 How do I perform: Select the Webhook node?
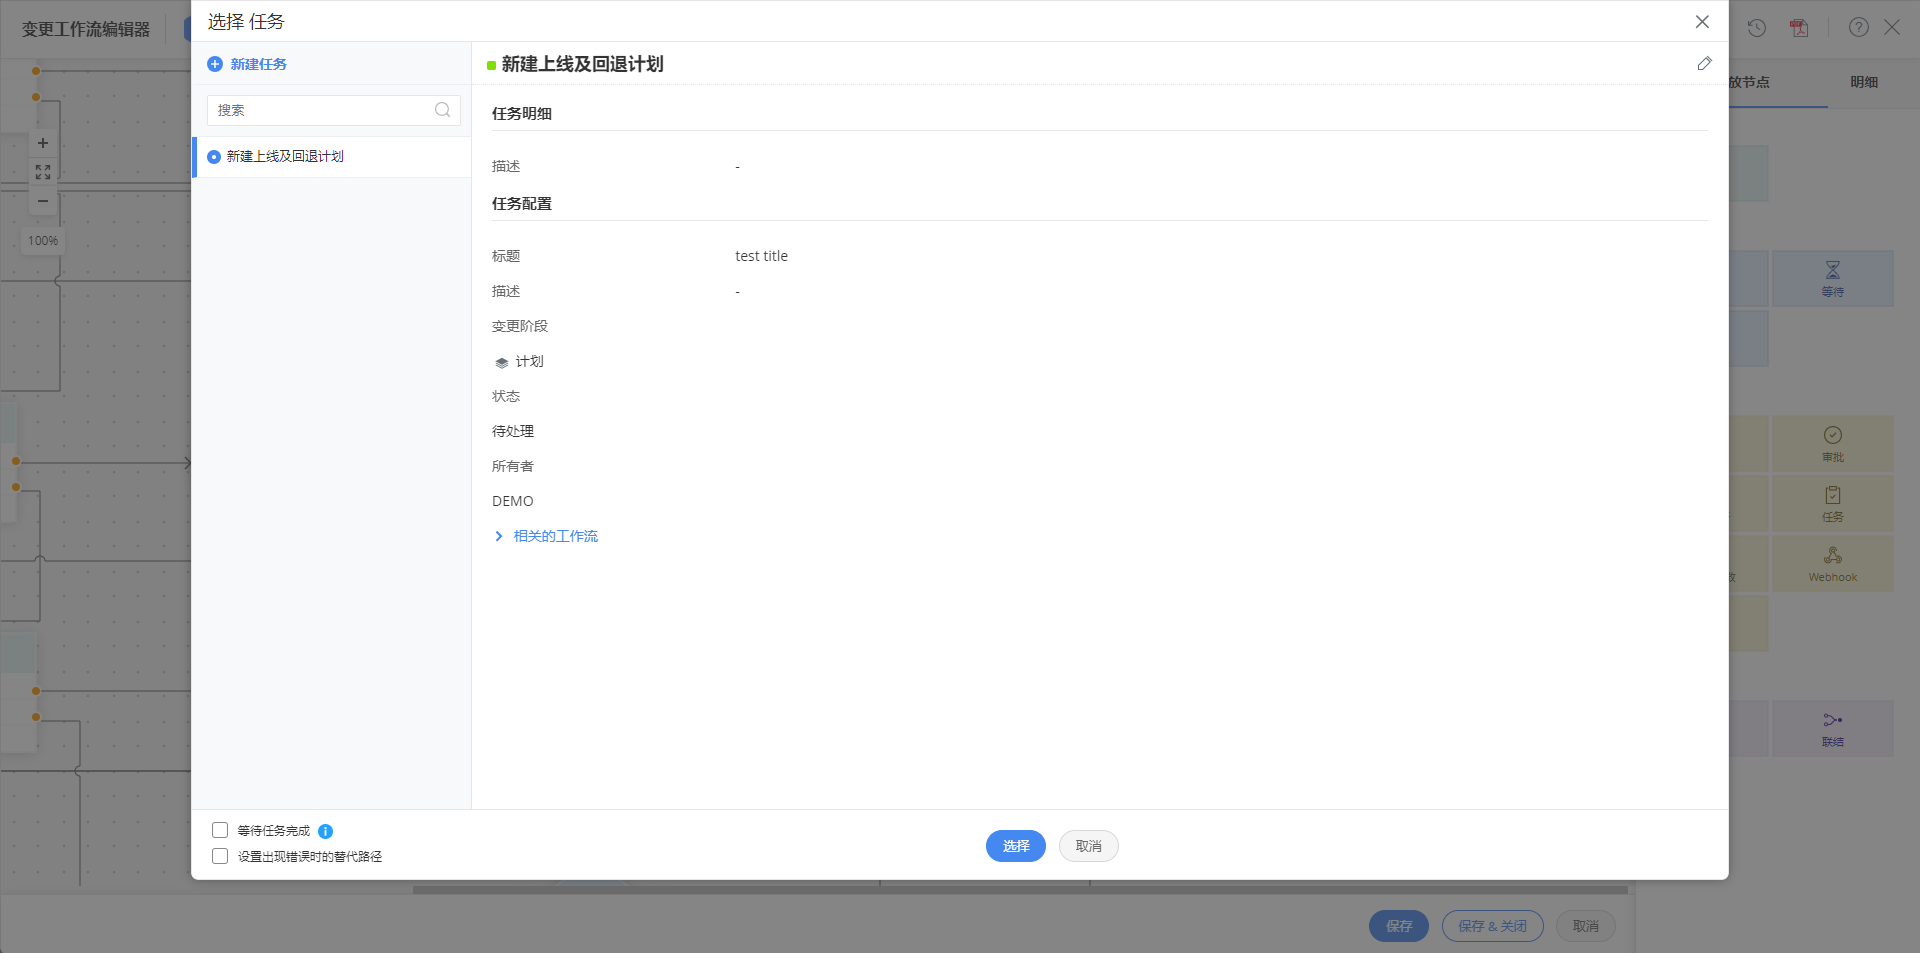(1833, 564)
